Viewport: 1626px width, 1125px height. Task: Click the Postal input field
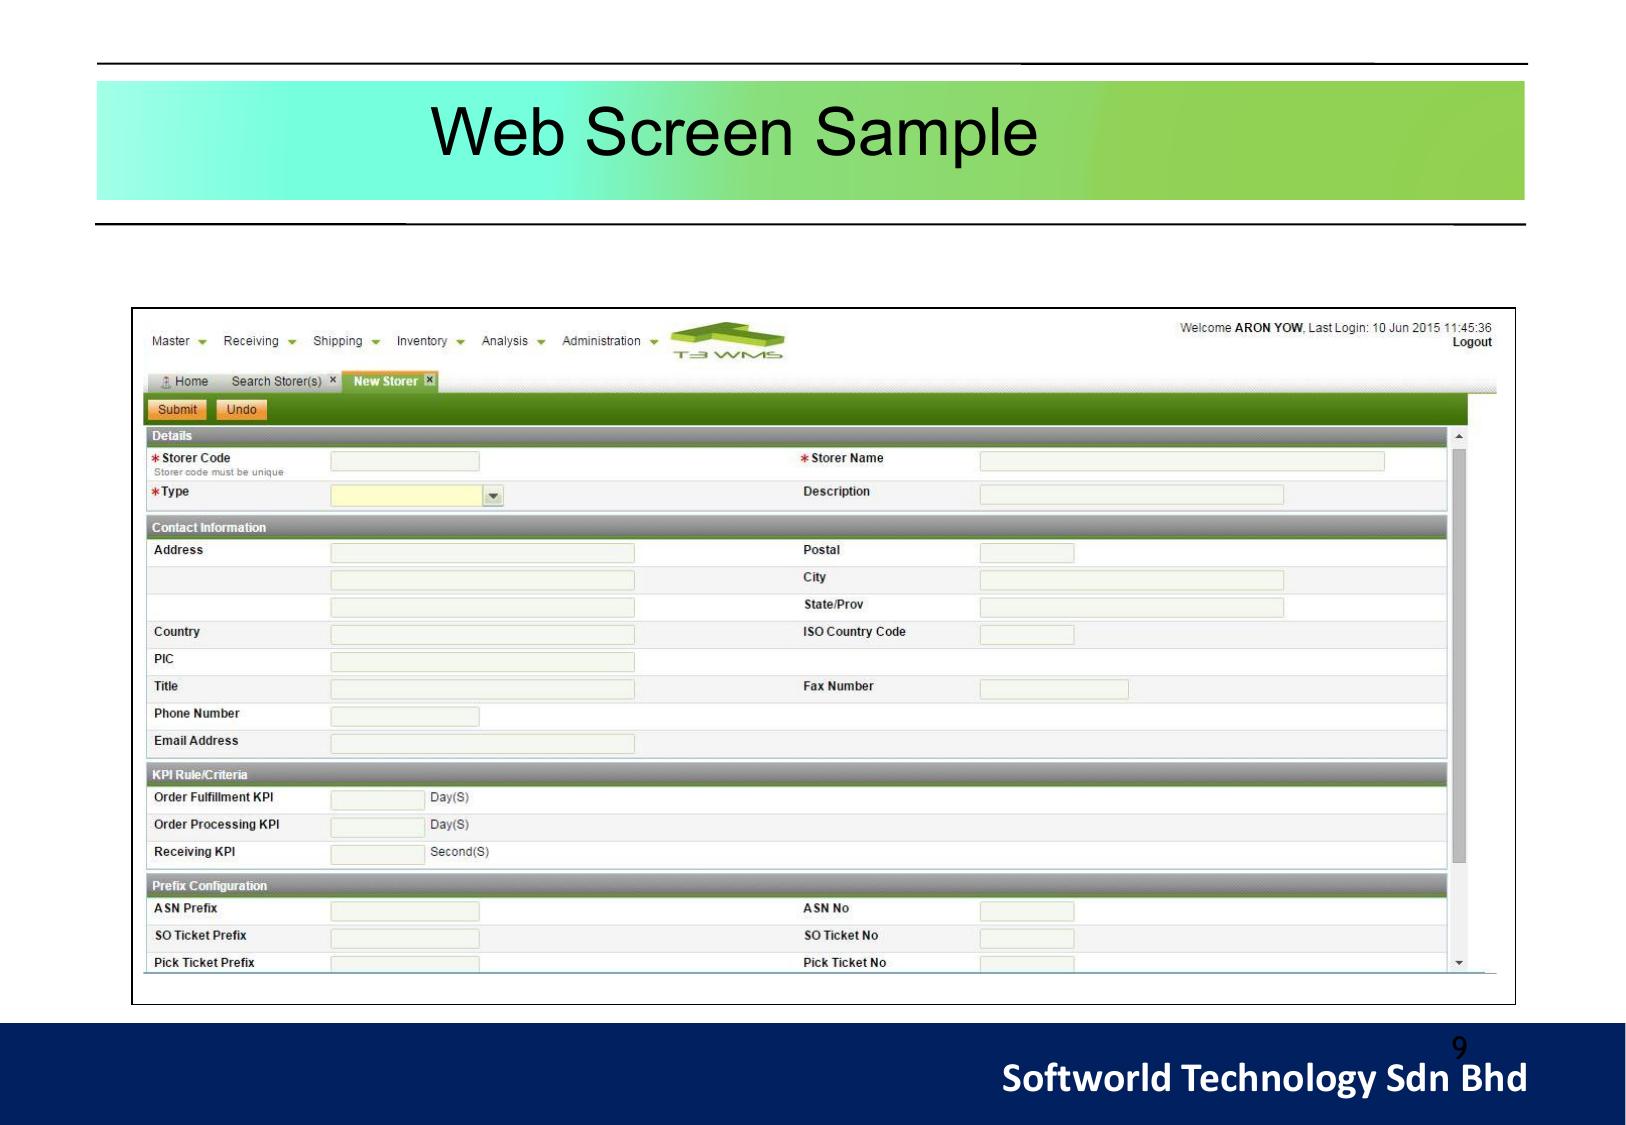(1027, 553)
